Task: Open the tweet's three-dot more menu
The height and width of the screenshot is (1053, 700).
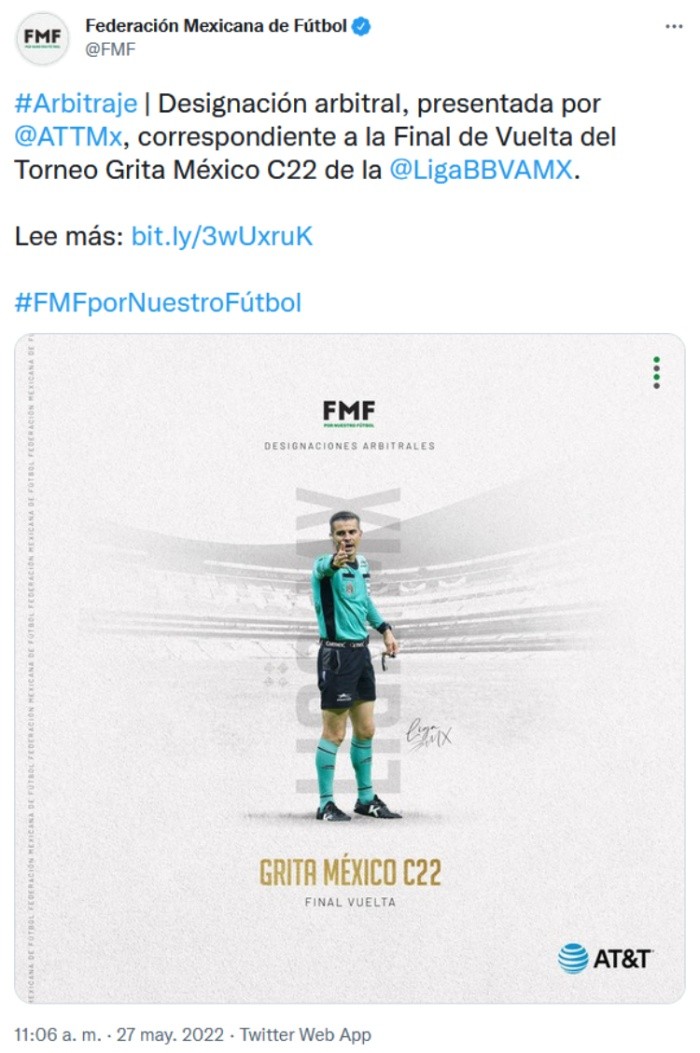Action: pyautogui.click(x=673, y=26)
